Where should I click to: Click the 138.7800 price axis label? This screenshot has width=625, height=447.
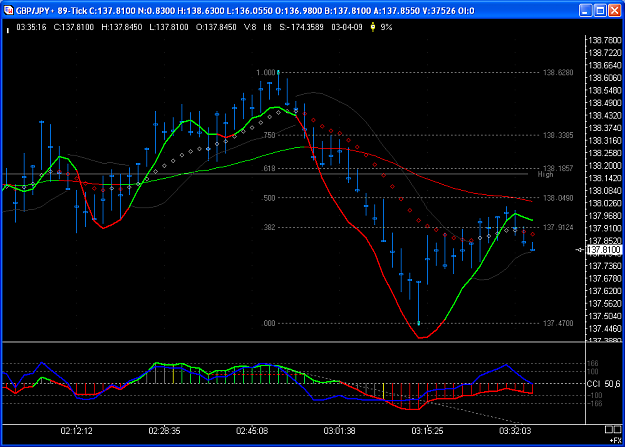coord(605,40)
